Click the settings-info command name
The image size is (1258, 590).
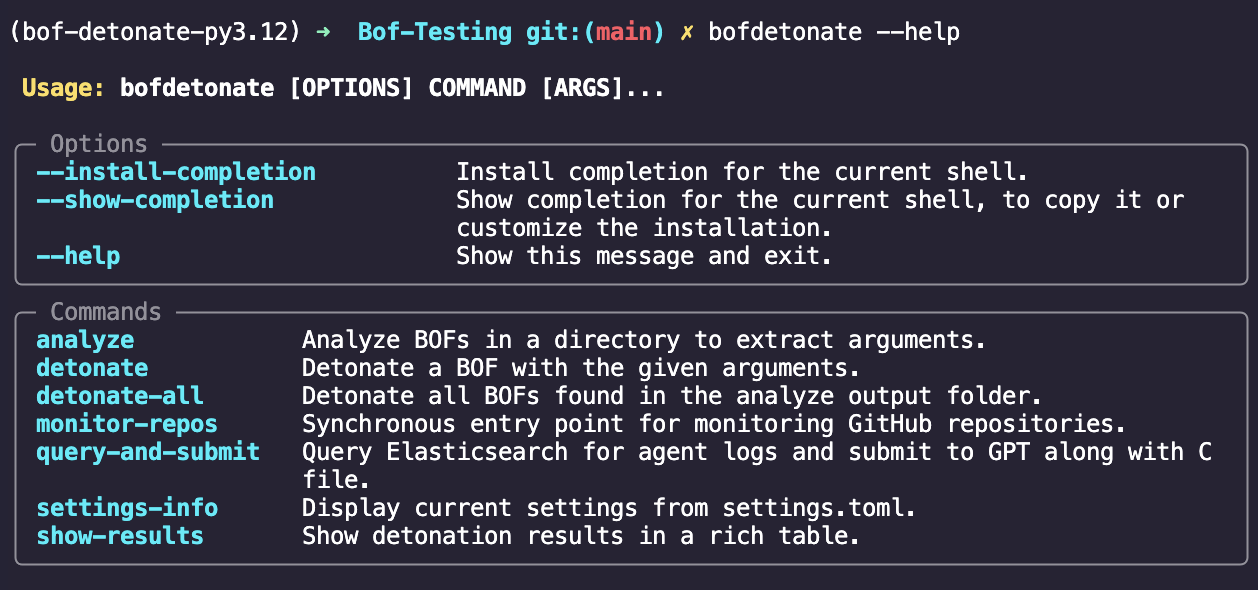pos(127,508)
